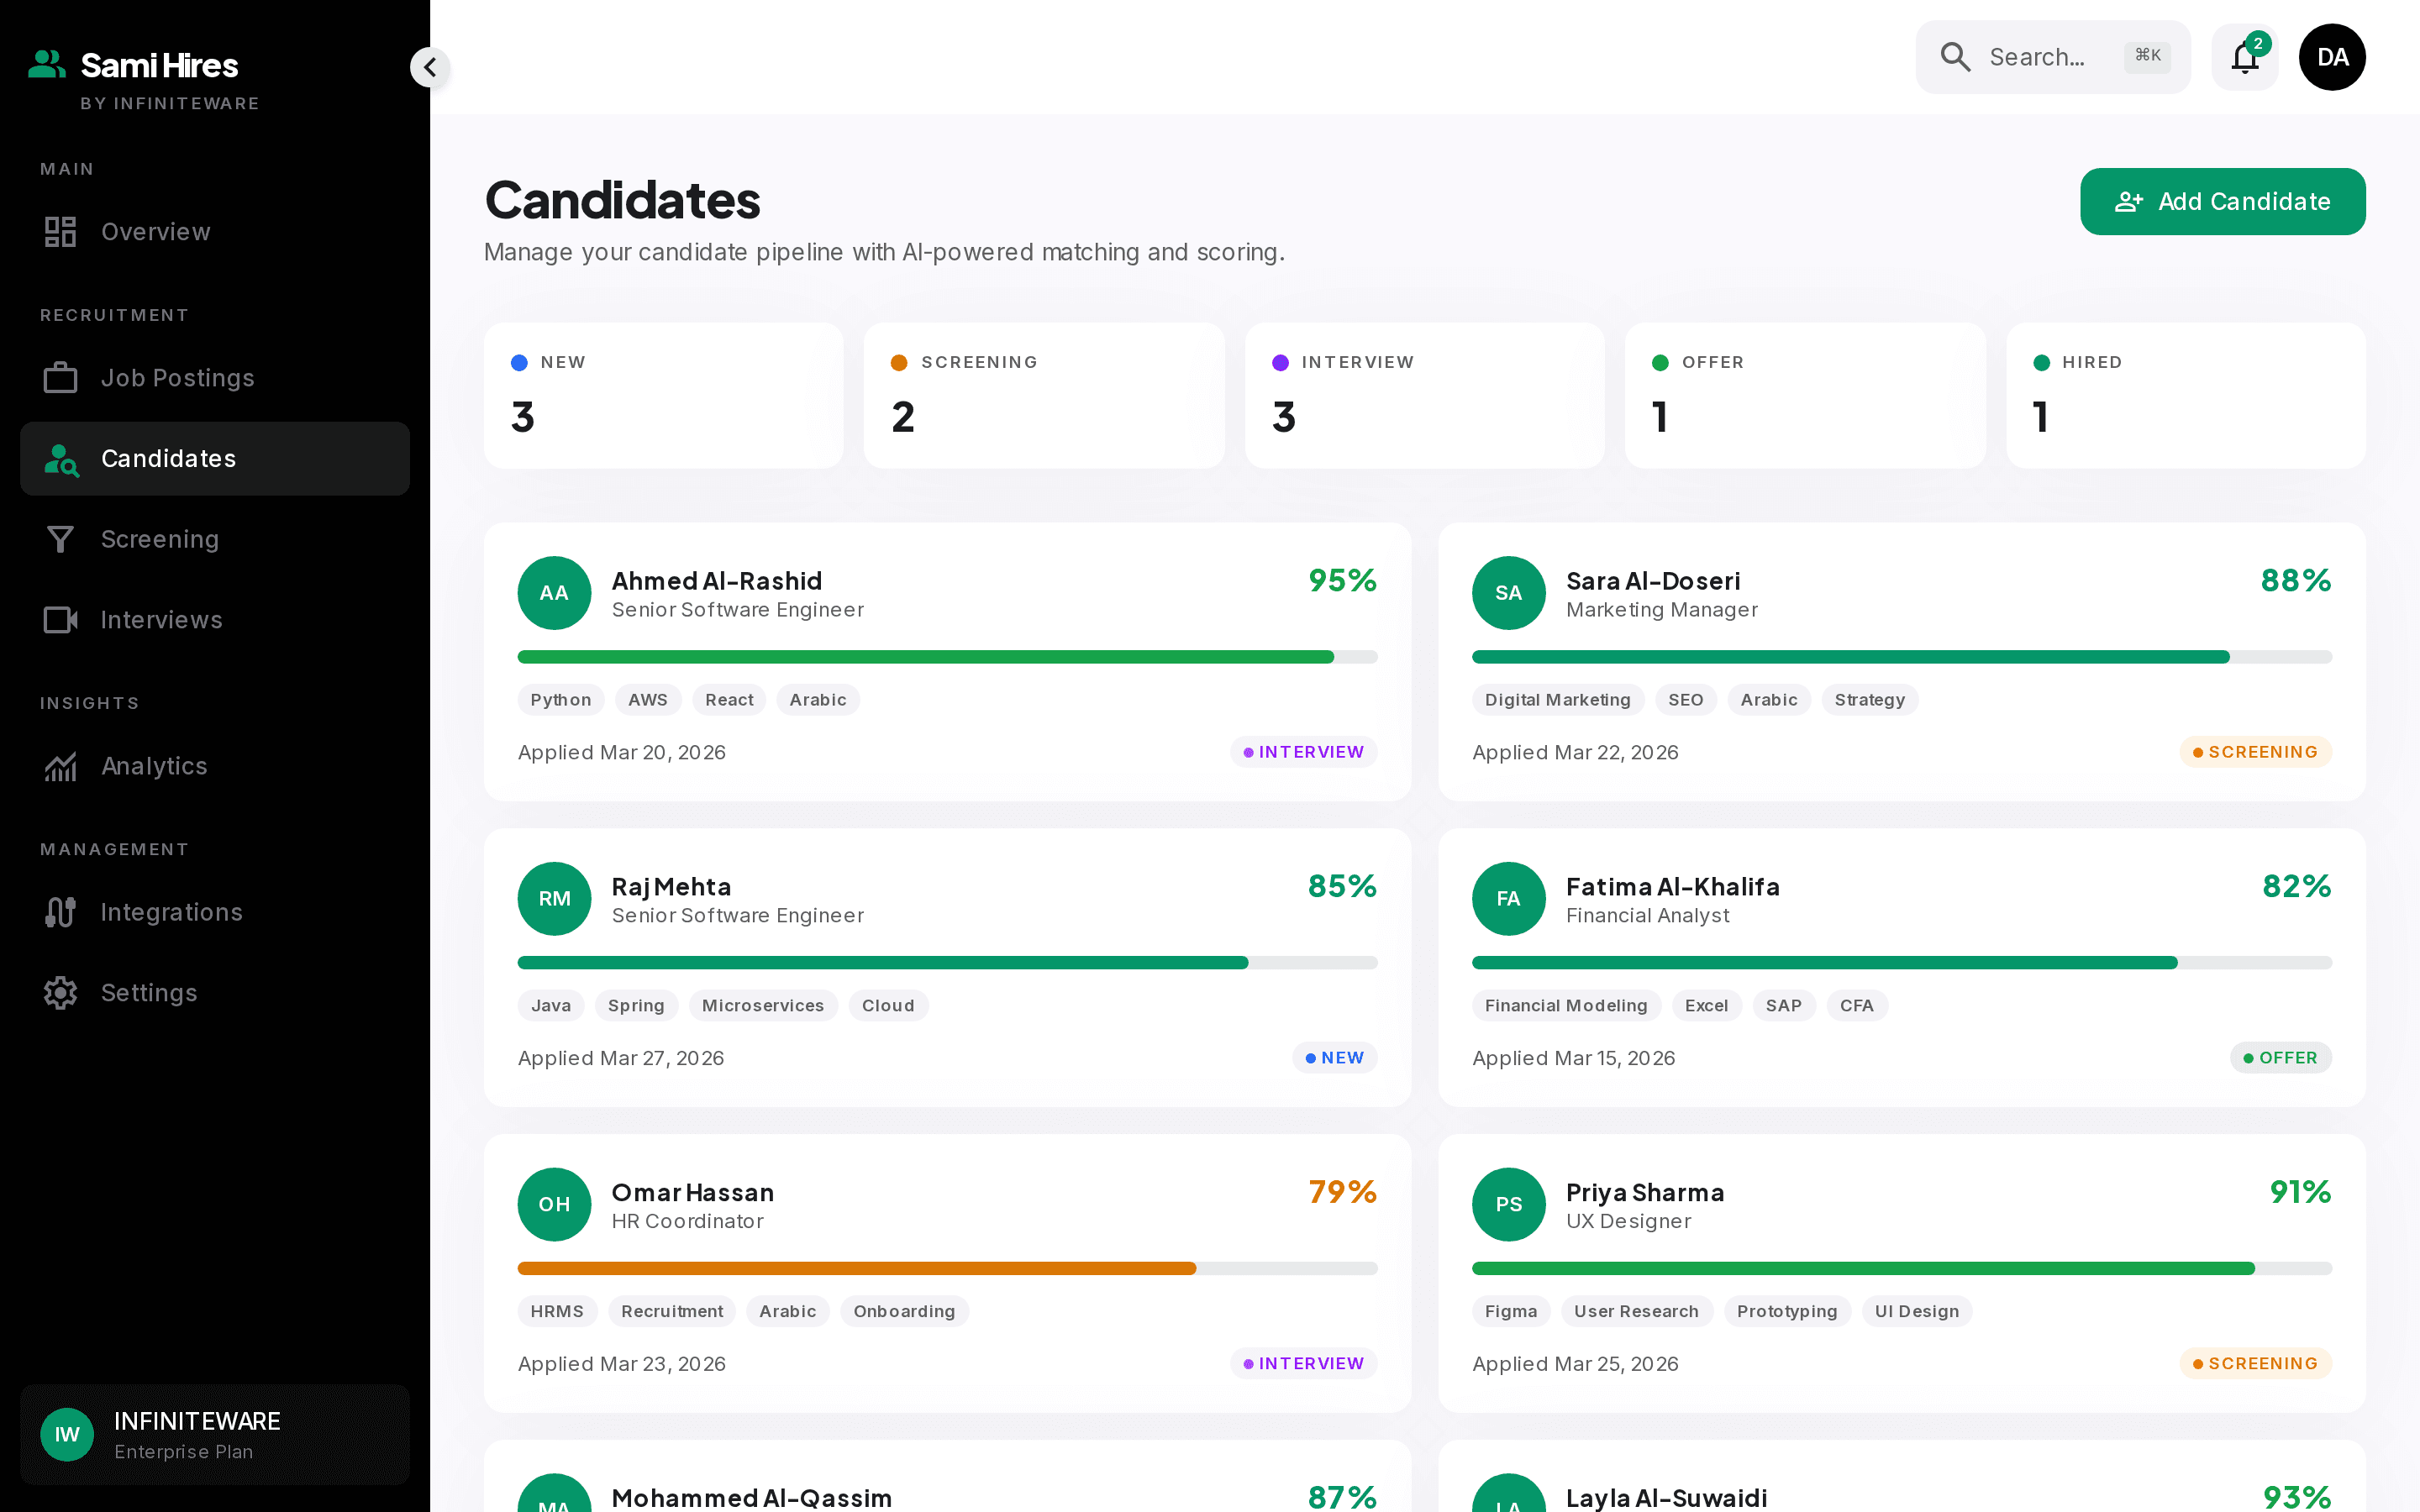Open Fatima Al-Khalifa candidate name

coord(1672,886)
